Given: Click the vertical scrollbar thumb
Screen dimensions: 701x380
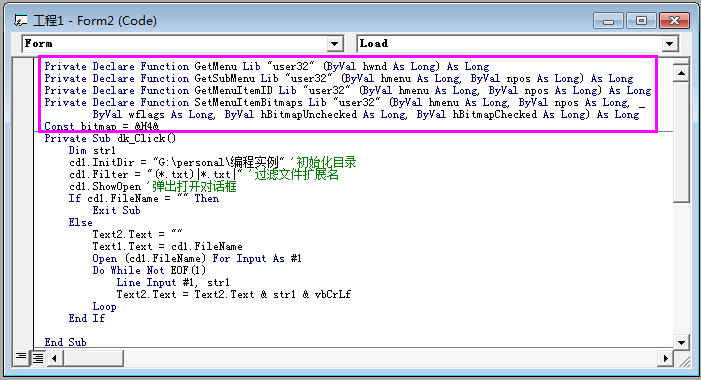Looking at the screenshot, I should 681,142.
